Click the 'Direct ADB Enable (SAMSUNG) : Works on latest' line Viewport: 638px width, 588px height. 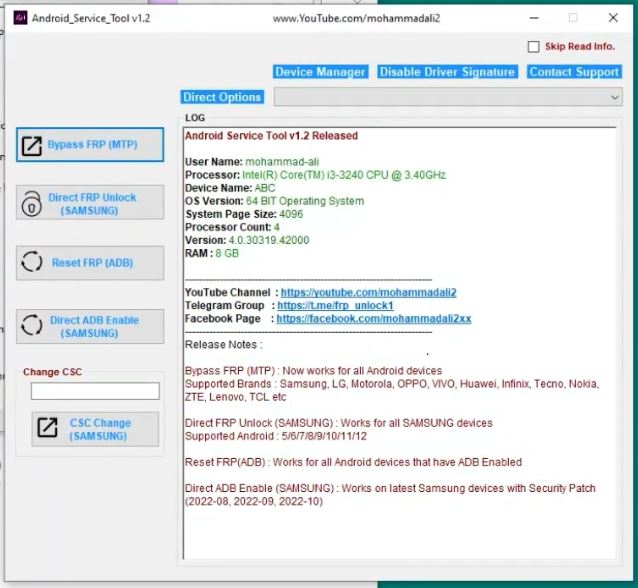(390, 488)
